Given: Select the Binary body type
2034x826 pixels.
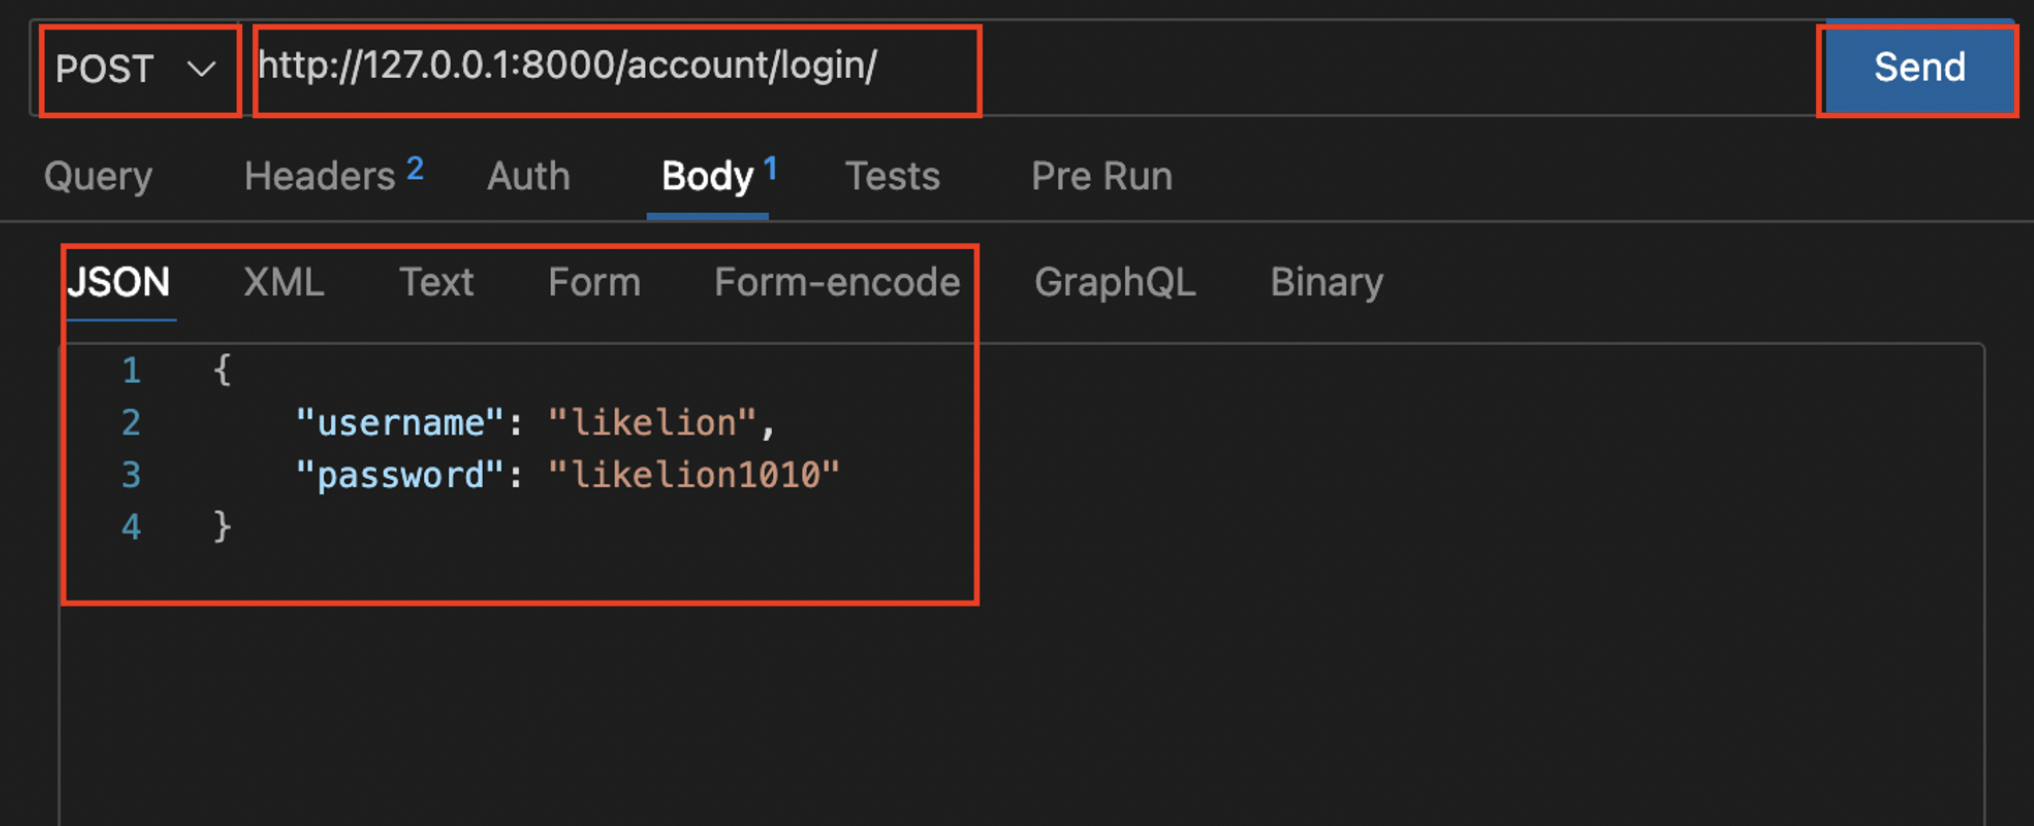Looking at the screenshot, I should click(x=1326, y=283).
